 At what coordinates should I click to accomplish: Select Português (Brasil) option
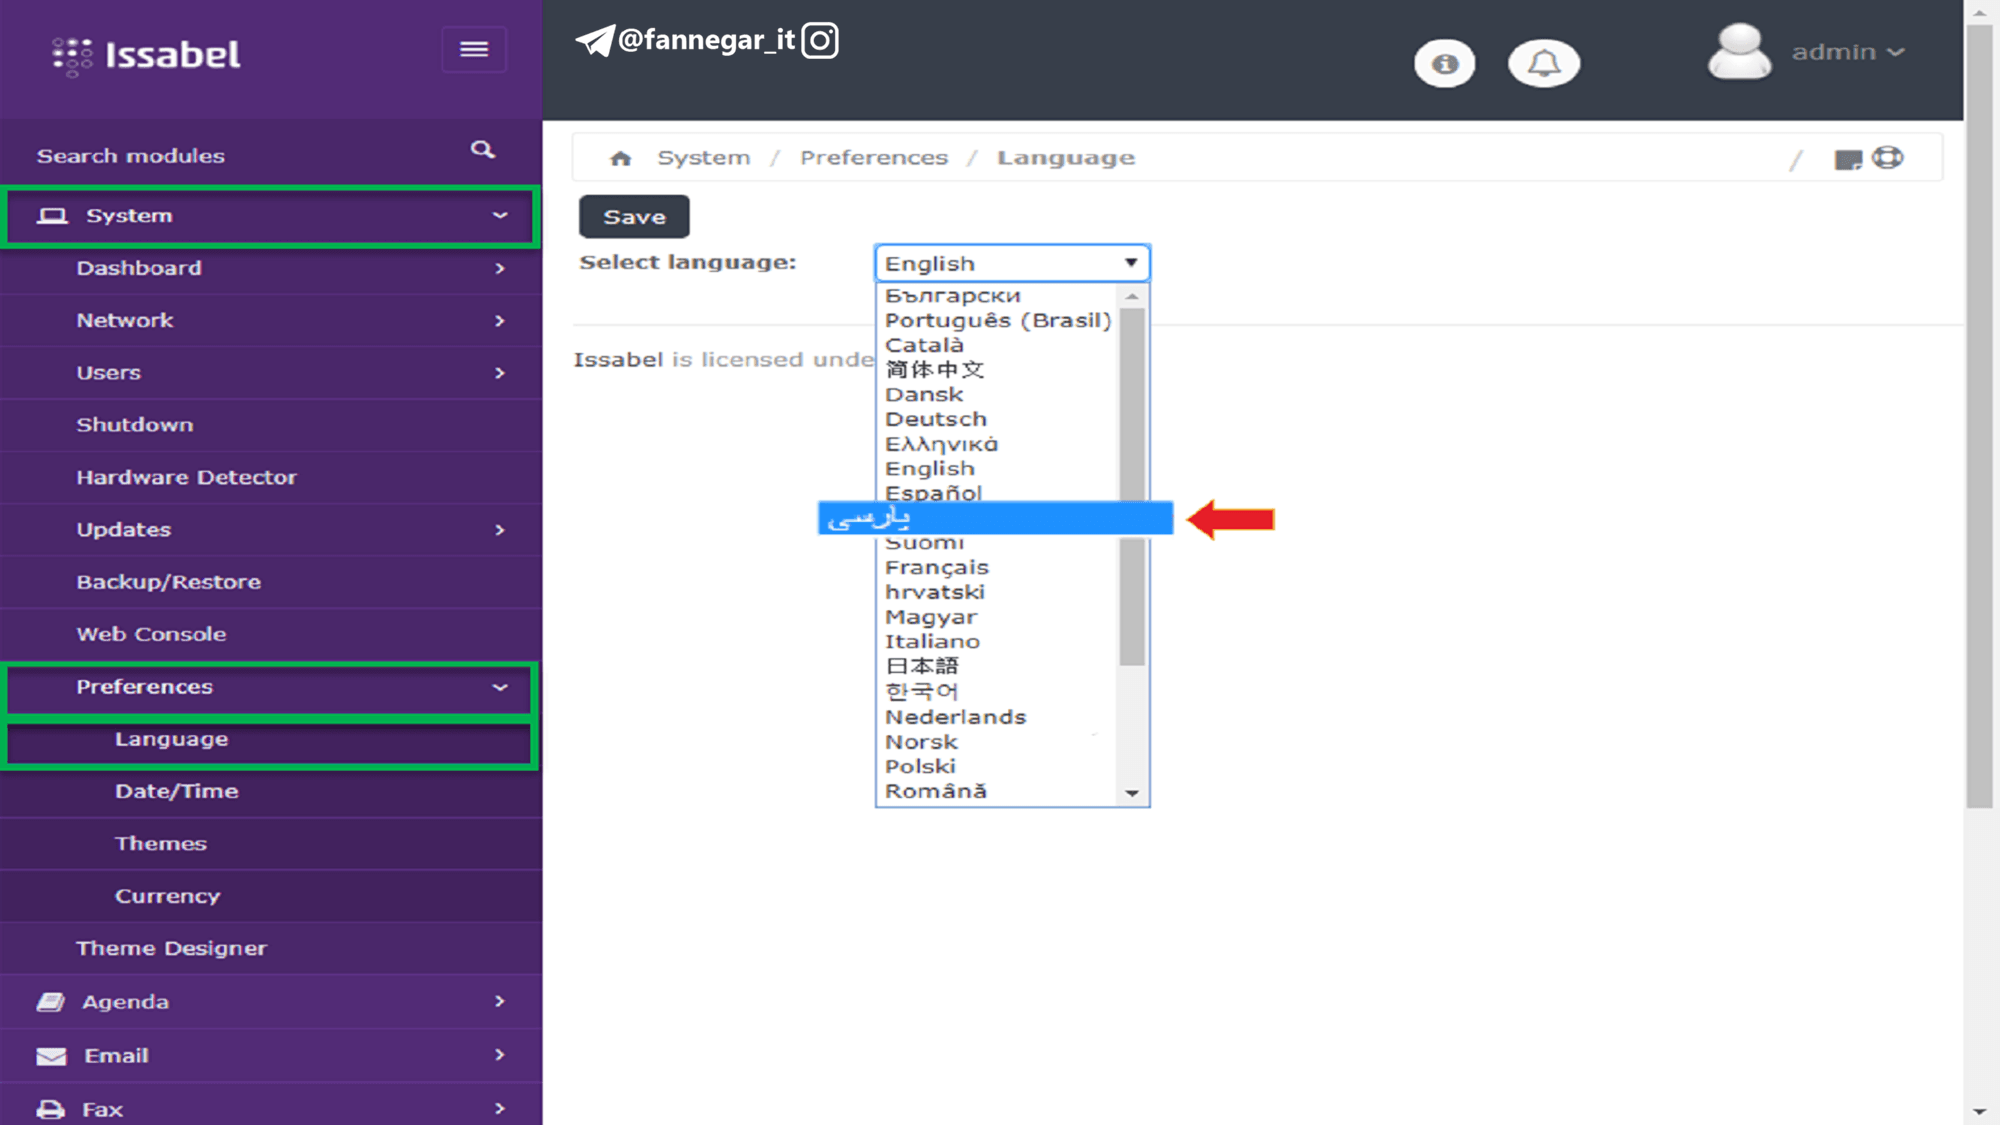pyautogui.click(x=997, y=321)
